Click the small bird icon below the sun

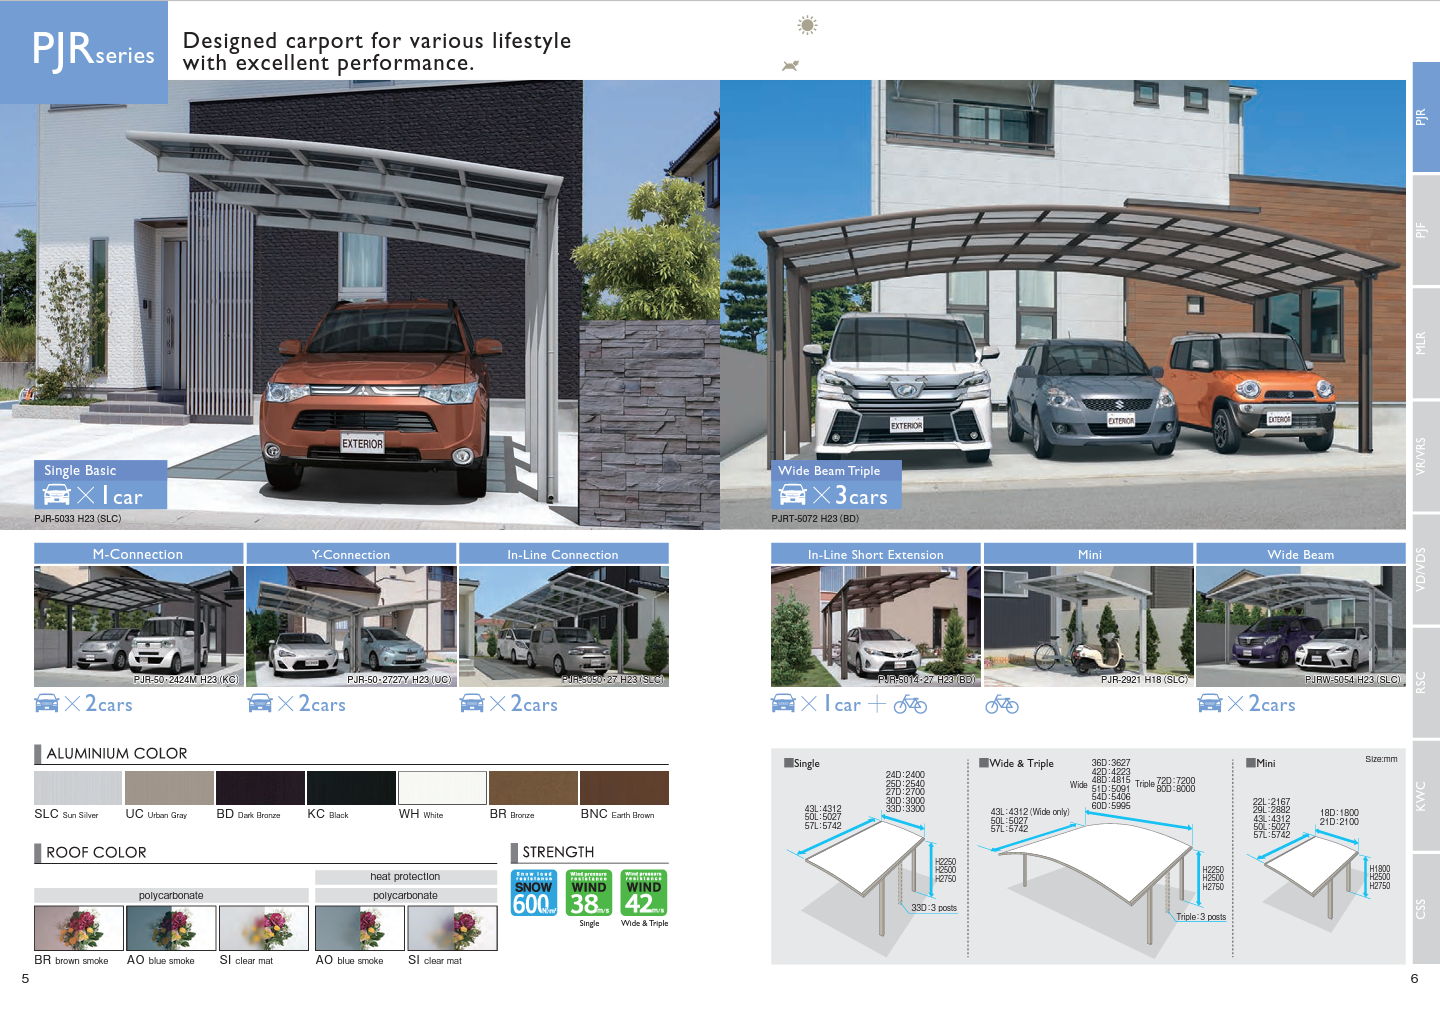coord(790,66)
